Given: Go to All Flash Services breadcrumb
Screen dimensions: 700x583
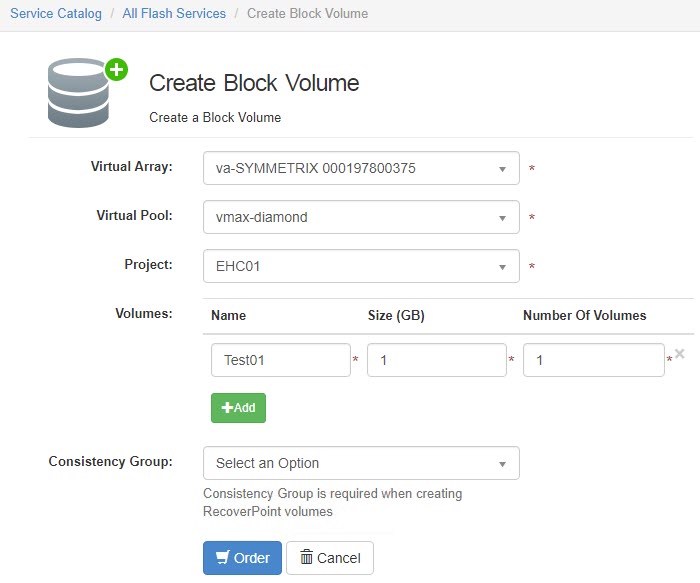Looking at the screenshot, I should click(x=174, y=13).
